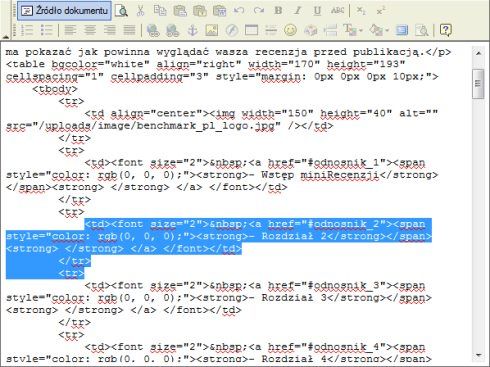
Task: Click the Copy icon
Action: coord(160,11)
